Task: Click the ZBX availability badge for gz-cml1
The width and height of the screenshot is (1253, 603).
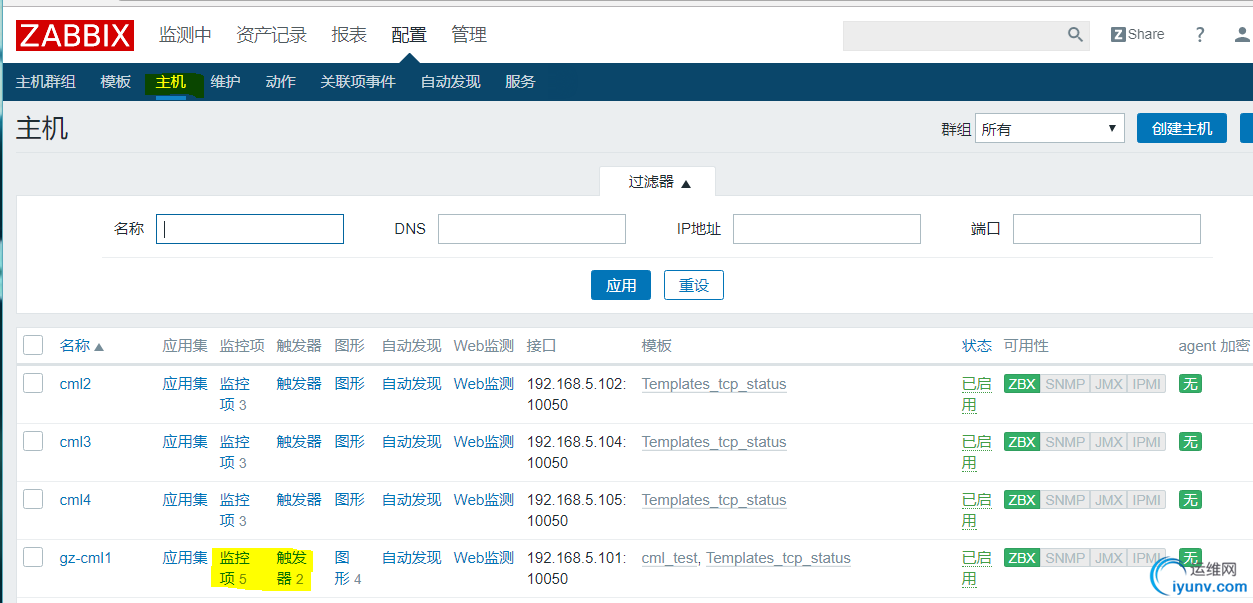Action: pos(1022,558)
